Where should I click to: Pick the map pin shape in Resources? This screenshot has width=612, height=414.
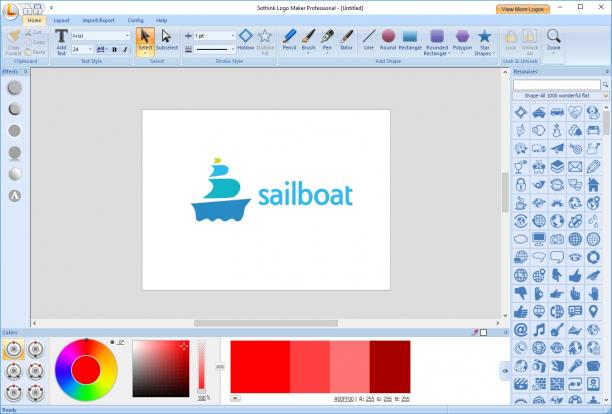coord(593,311)
